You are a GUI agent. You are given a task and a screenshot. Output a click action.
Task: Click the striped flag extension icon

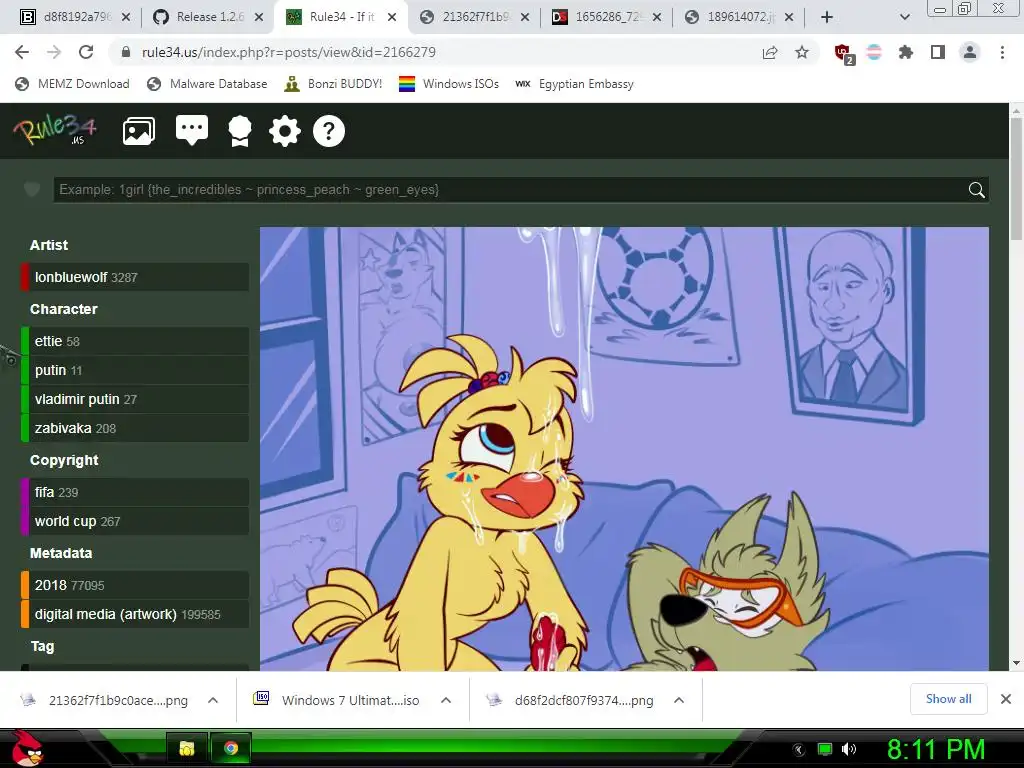[x=874, y=52]
